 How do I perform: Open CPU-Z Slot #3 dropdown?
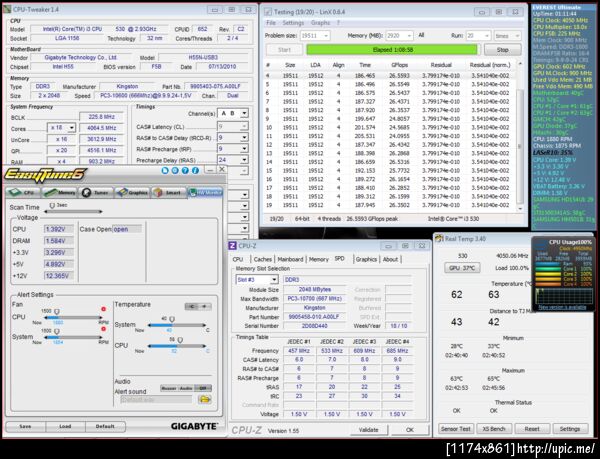pos(256,280)
